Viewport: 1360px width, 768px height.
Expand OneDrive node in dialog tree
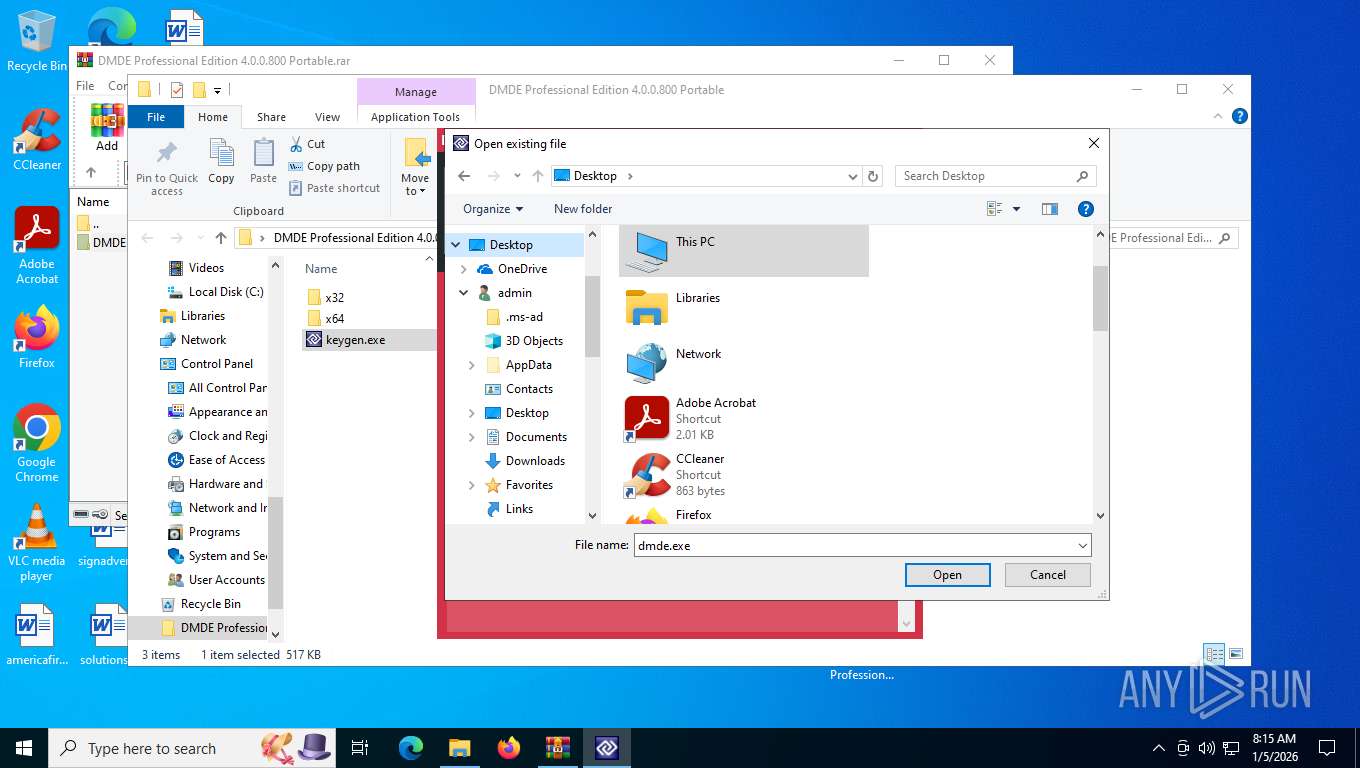point(464,269)
